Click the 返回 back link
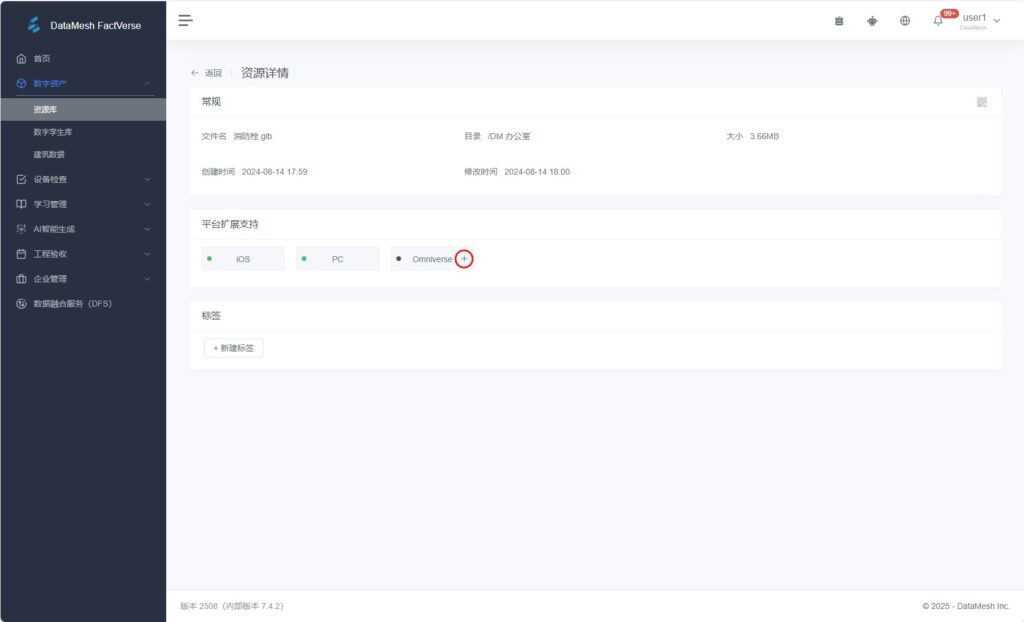 207,73
